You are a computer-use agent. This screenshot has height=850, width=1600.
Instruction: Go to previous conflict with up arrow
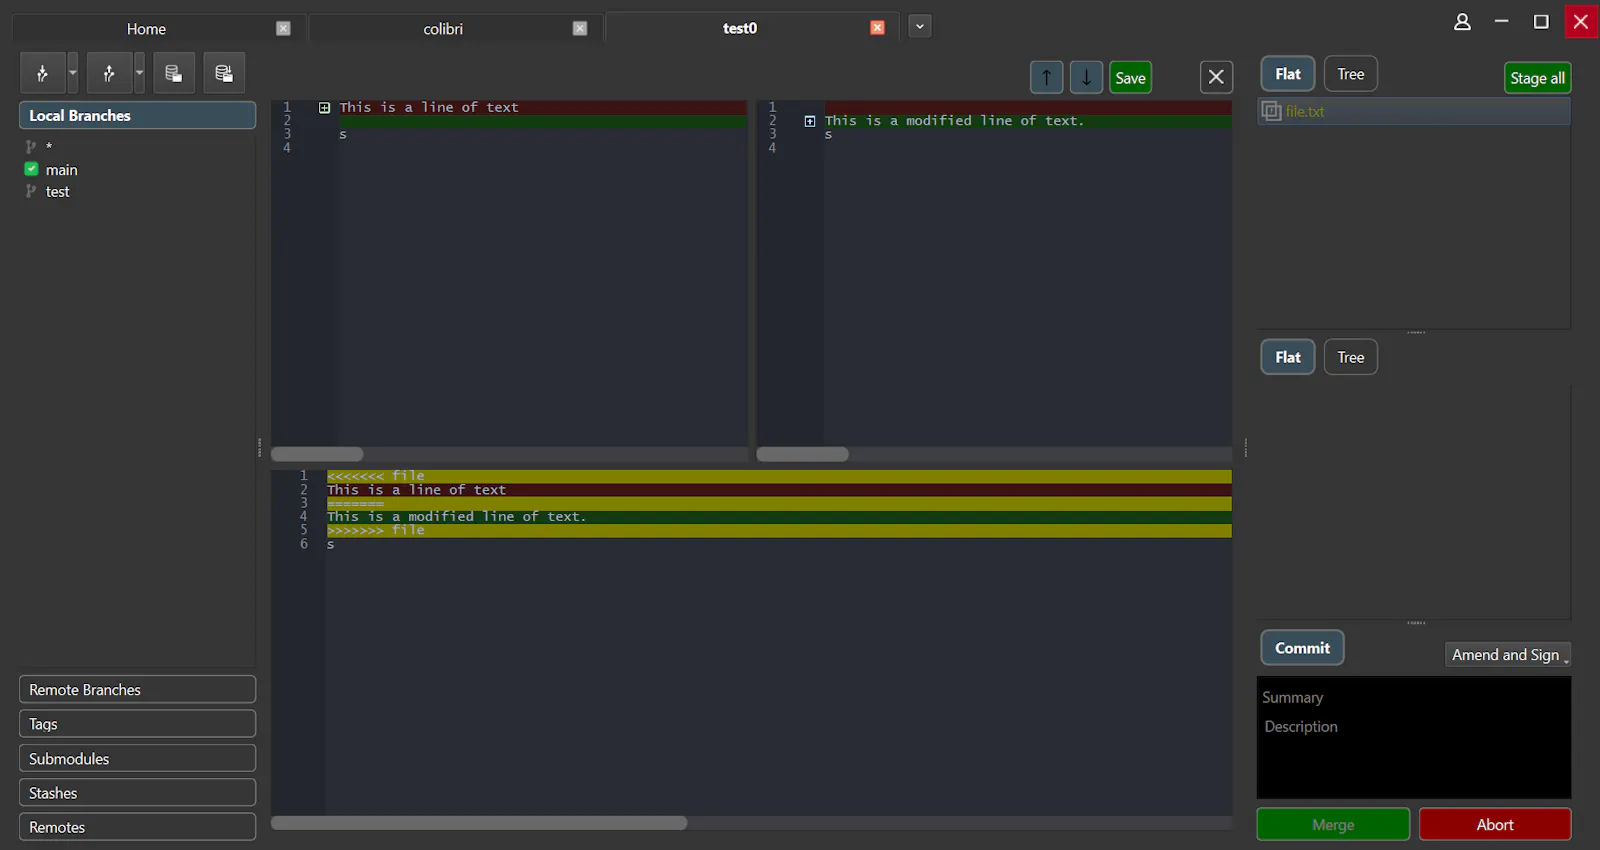click(1046, 77)
